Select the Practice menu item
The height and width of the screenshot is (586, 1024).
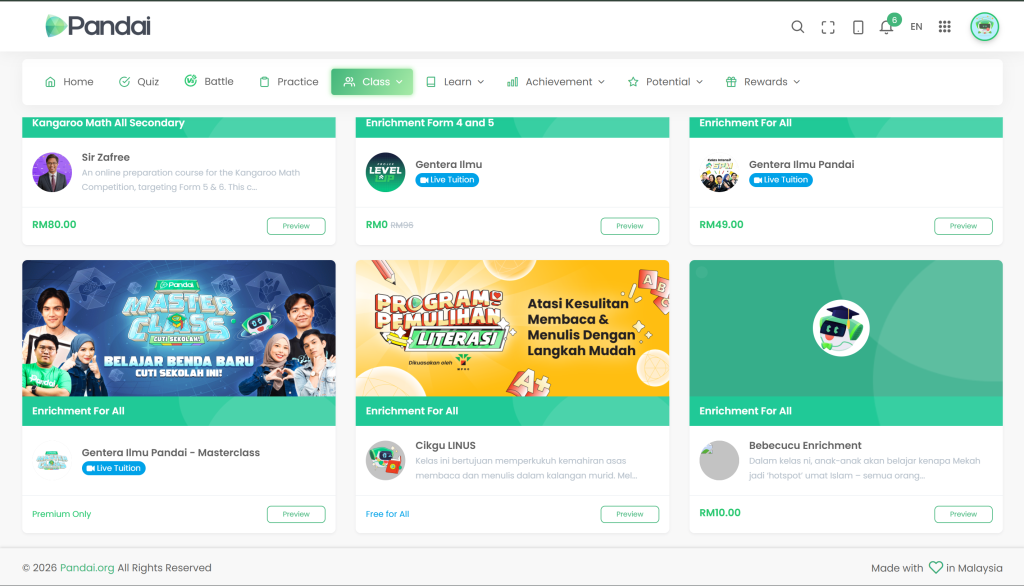(288, 82)
